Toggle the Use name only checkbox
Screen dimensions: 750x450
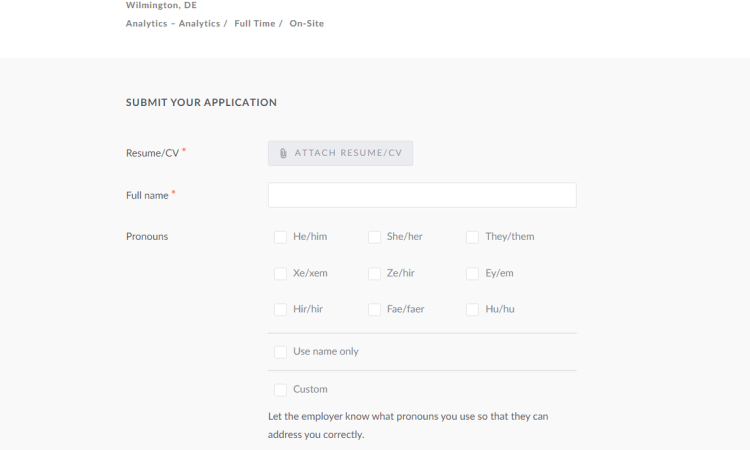pos(280,352)
